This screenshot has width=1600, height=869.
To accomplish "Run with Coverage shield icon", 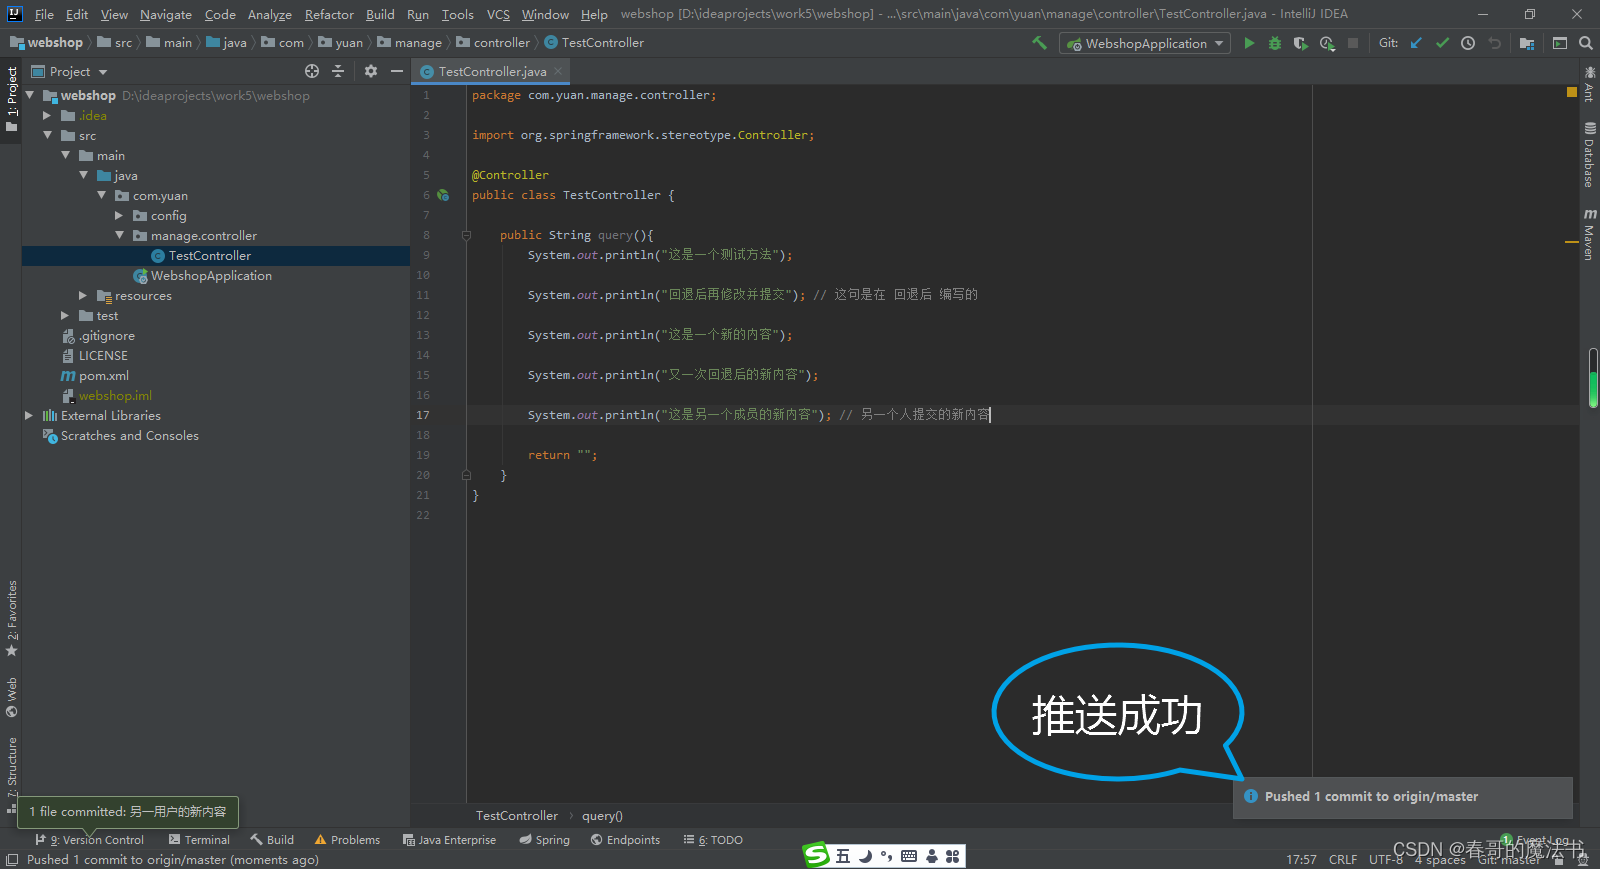I will click(1300, 43).
